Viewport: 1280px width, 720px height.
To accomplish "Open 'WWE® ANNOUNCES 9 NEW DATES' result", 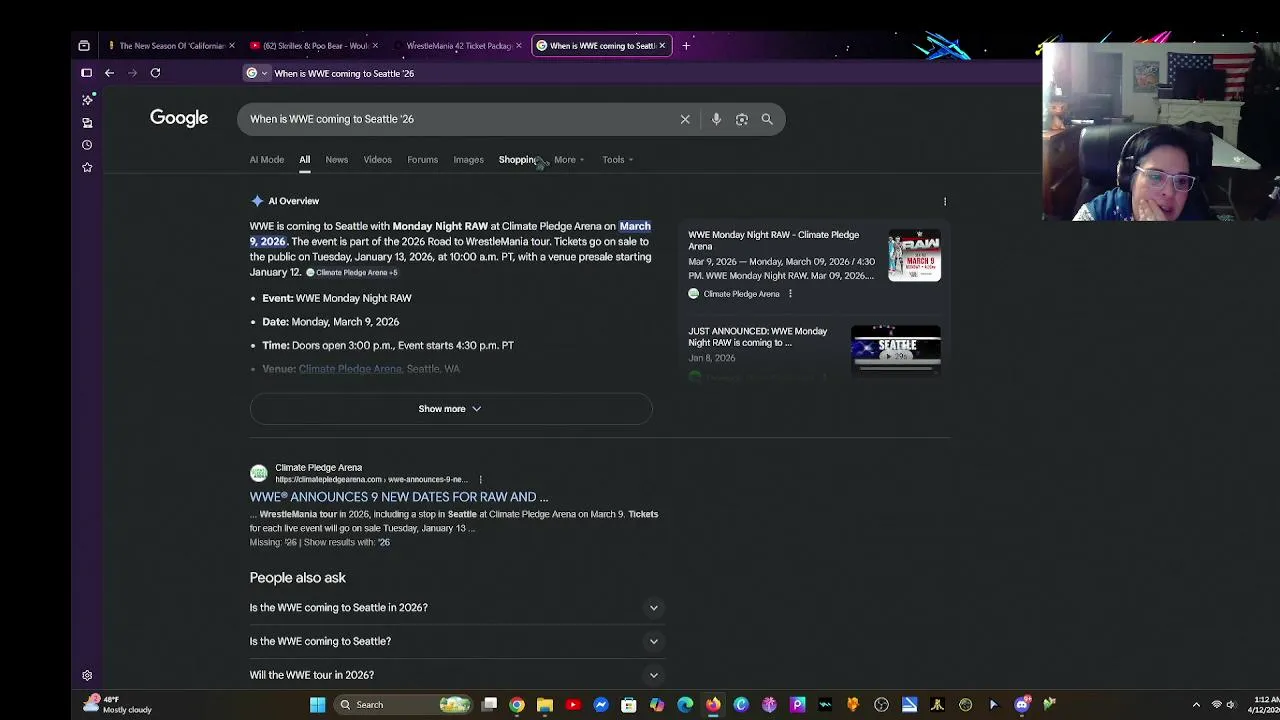I will [x=399, y=497].
